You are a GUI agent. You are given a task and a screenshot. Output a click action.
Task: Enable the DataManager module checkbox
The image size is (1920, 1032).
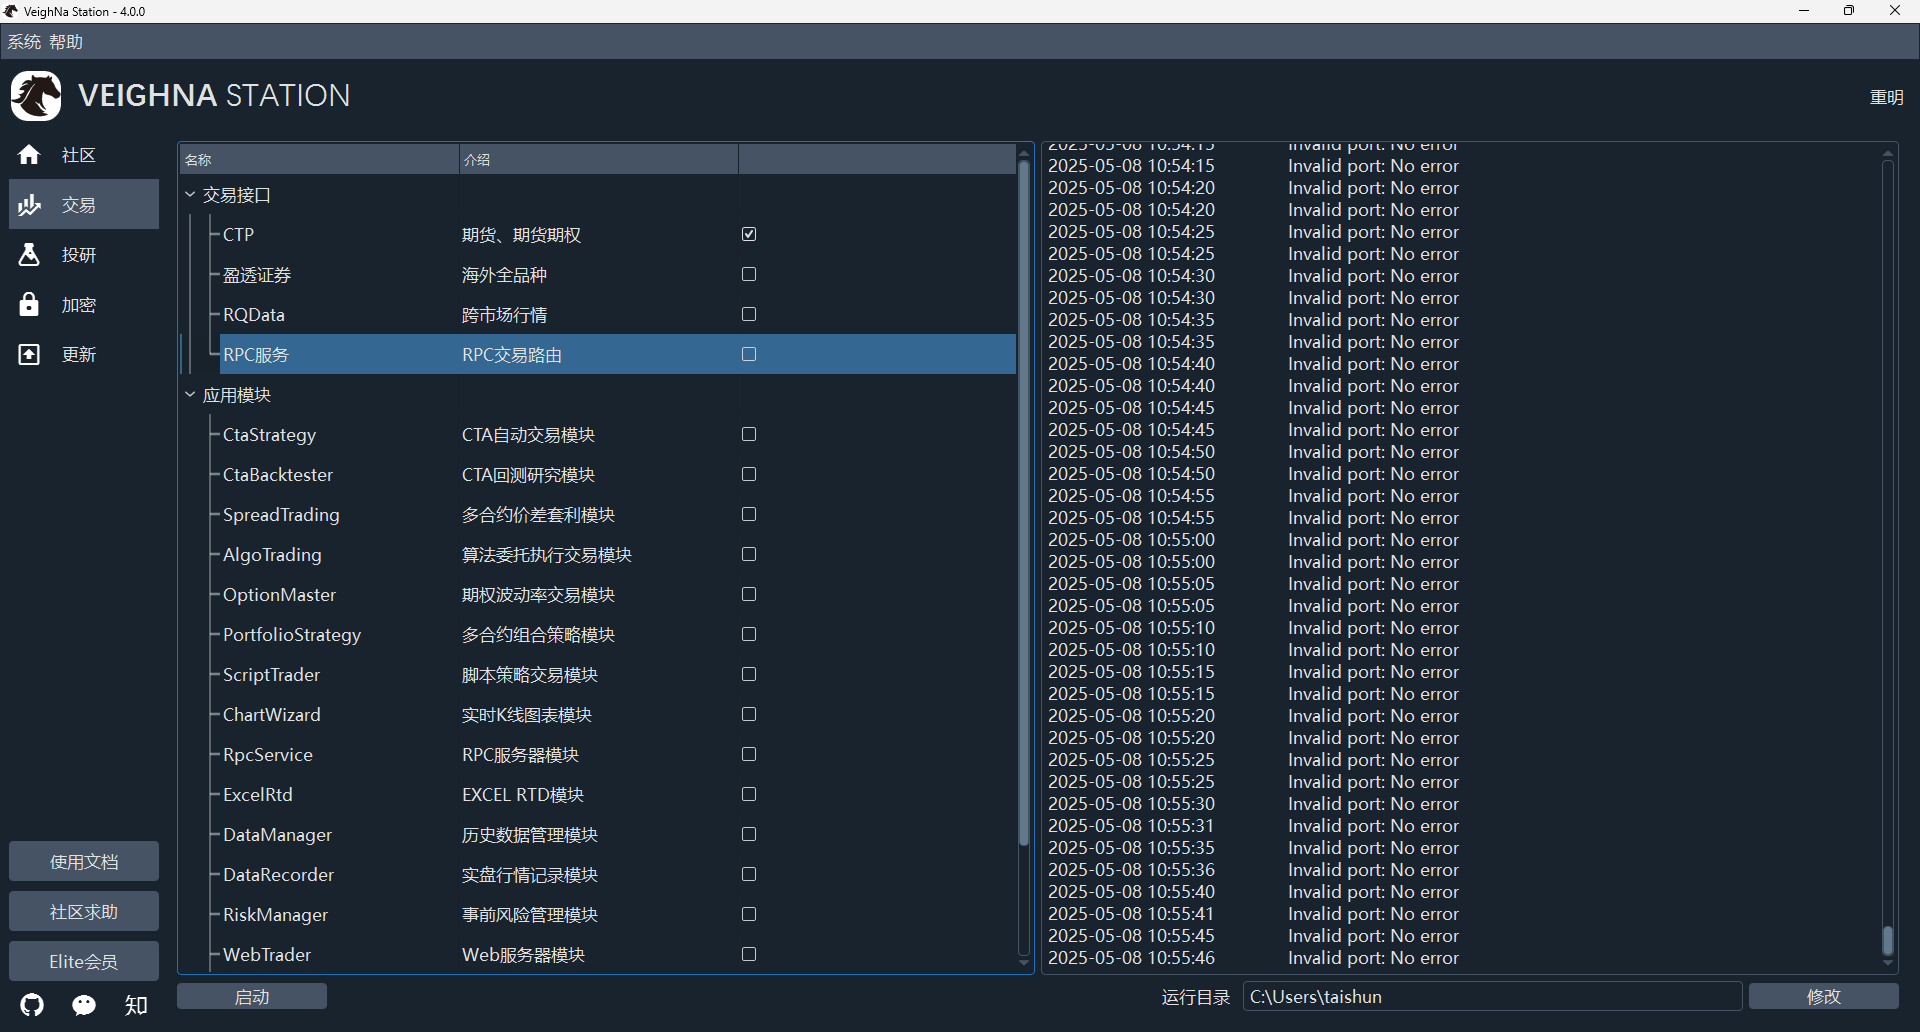click(749, 834)
